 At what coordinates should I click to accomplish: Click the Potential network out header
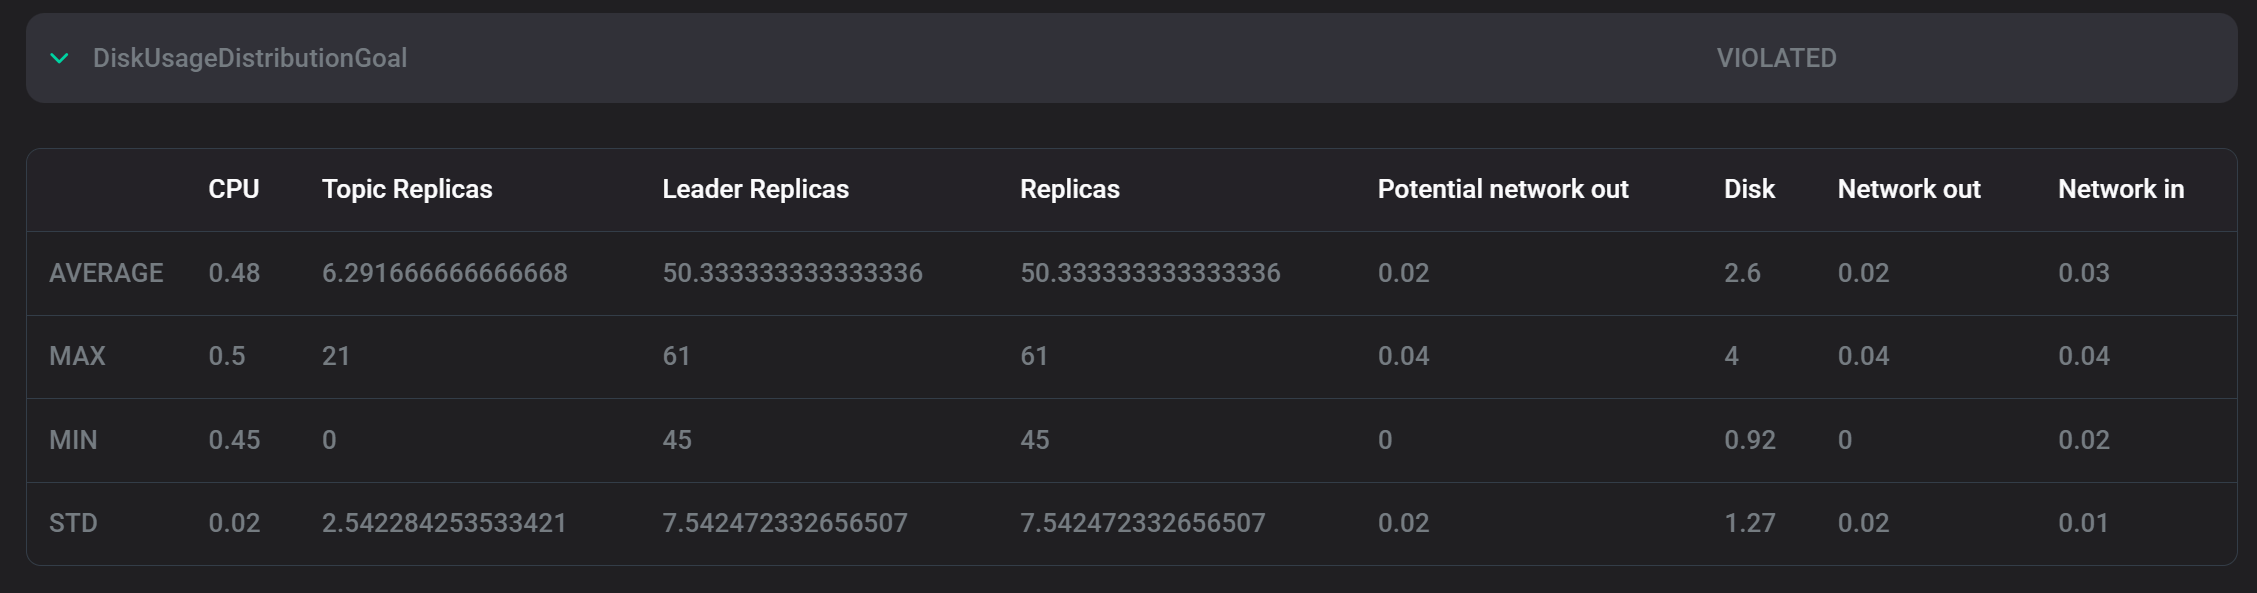tap(1503, 189)
